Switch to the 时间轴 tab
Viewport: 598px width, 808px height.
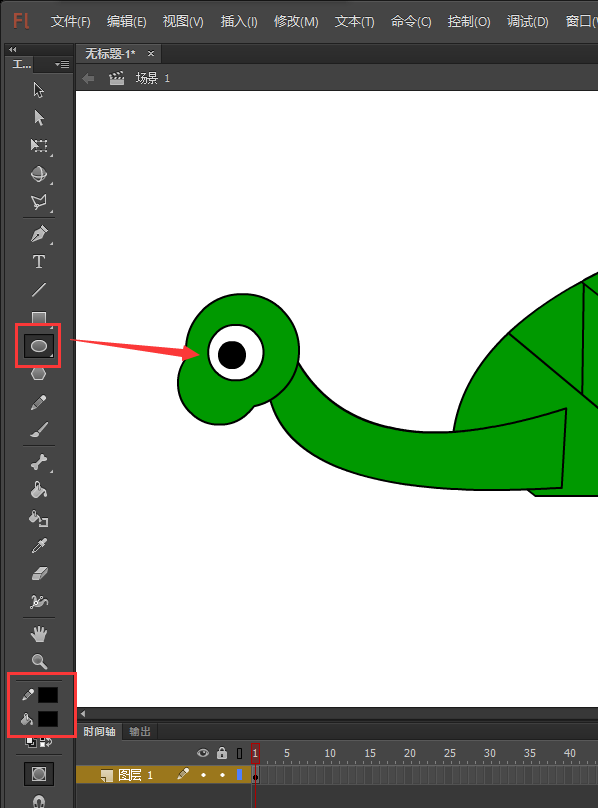(x=99, y=731)
